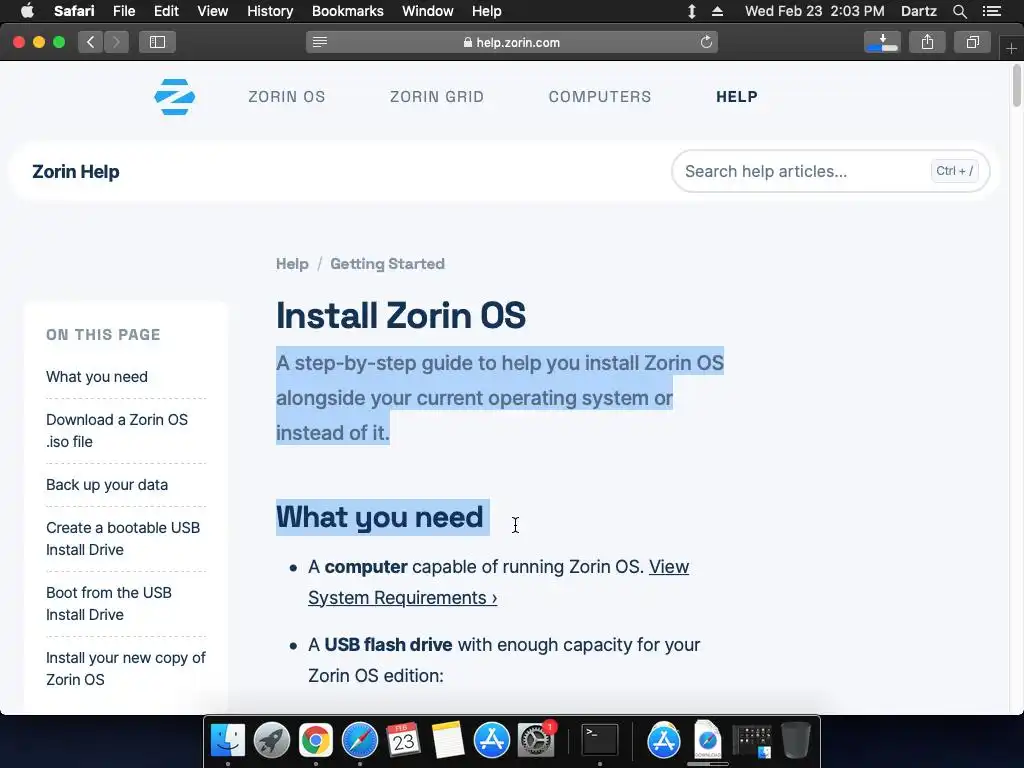
Task: Click the Dartz user name in menu bar
Action: (918, 11)
